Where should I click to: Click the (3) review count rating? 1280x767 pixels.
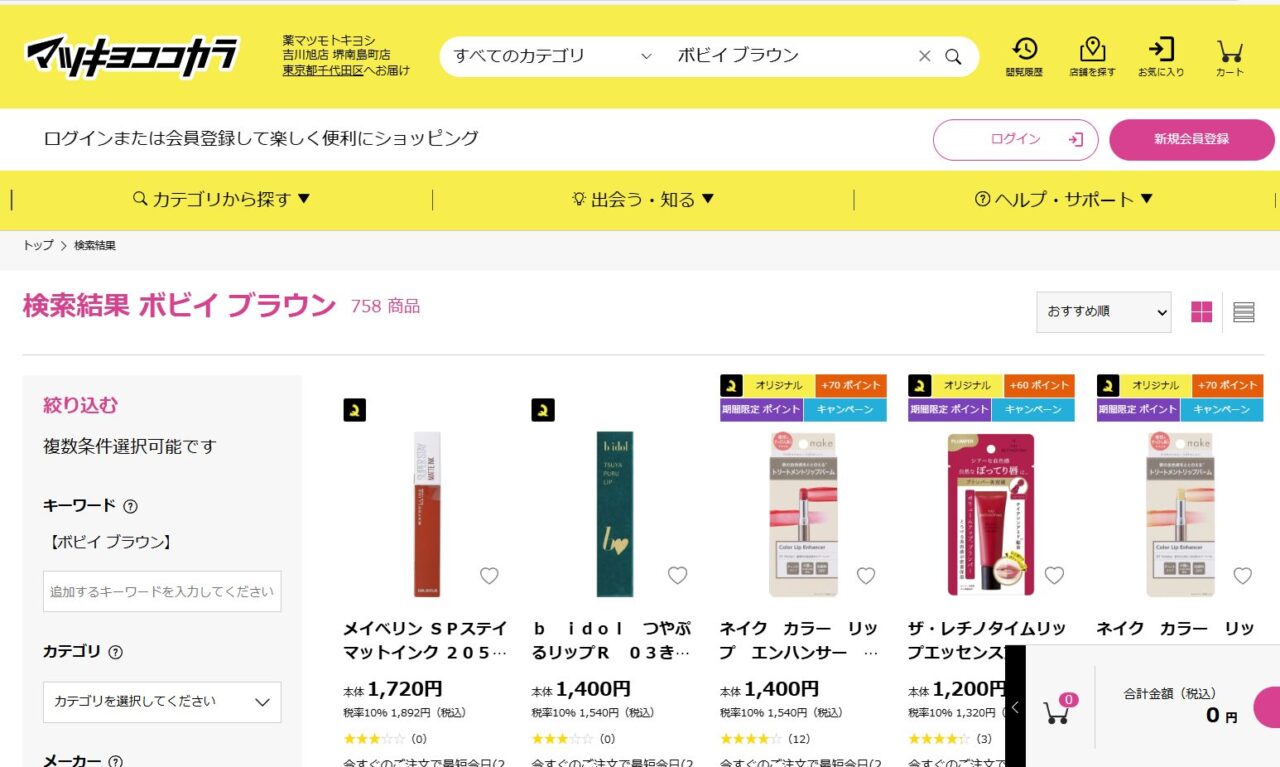pos(984,739)
